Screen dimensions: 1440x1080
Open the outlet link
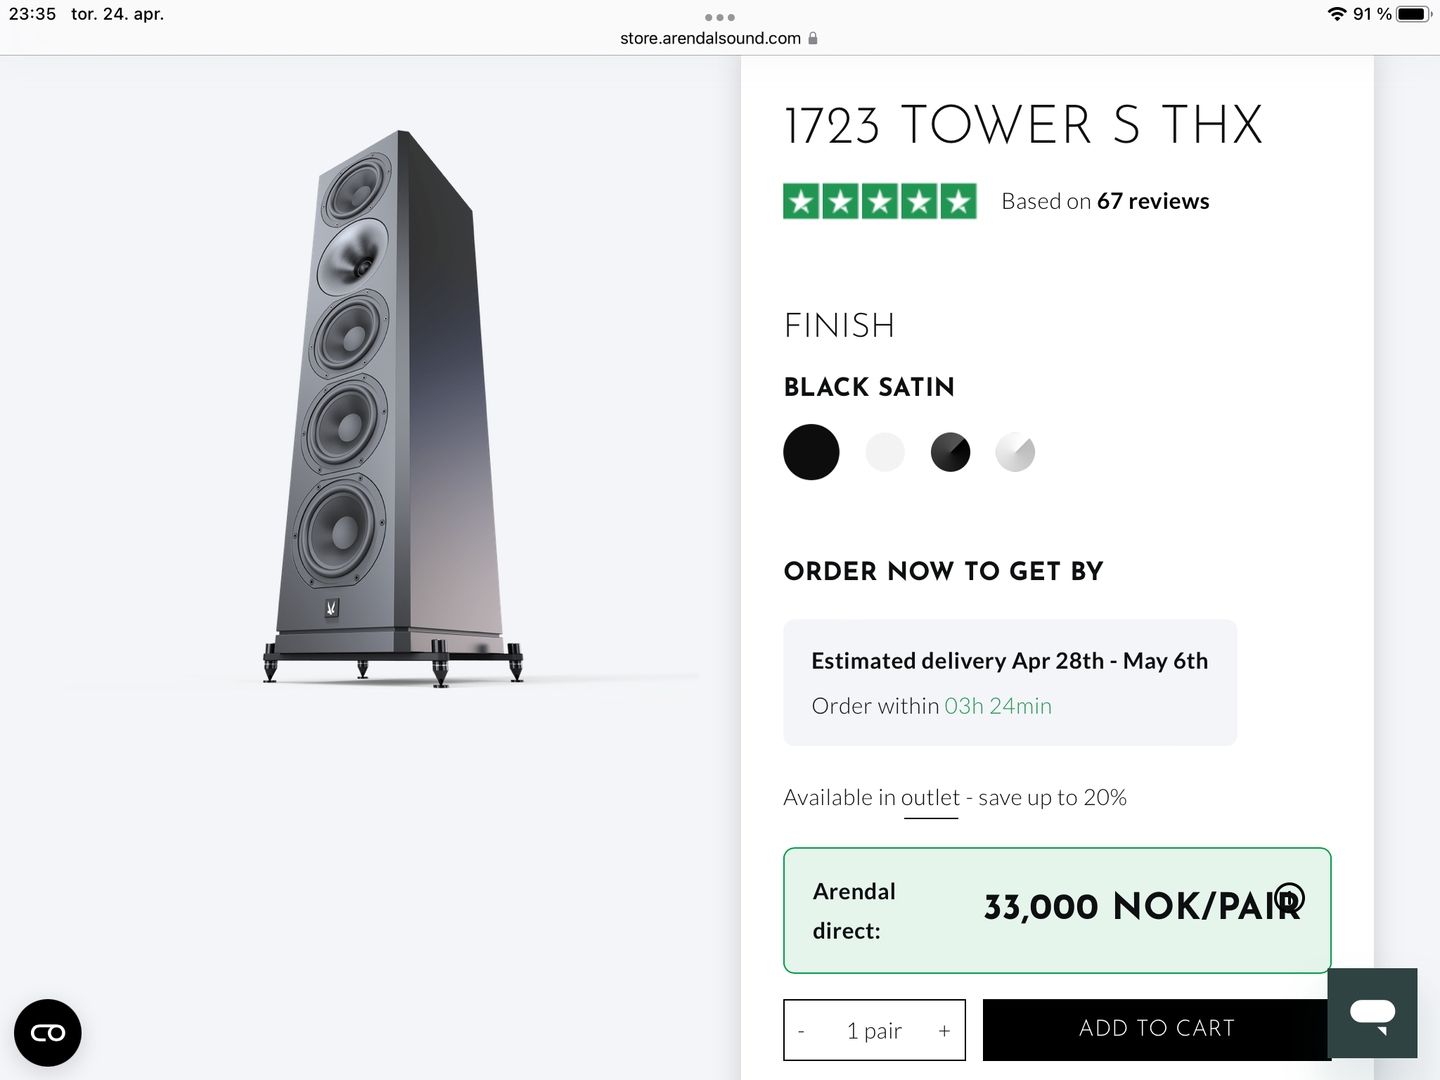930,798
